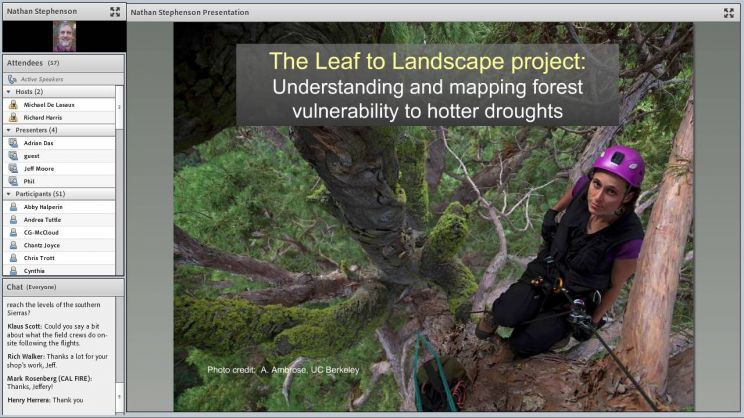
Task: Click host icon beside Richard Harris
Action: tap(13, 117)
